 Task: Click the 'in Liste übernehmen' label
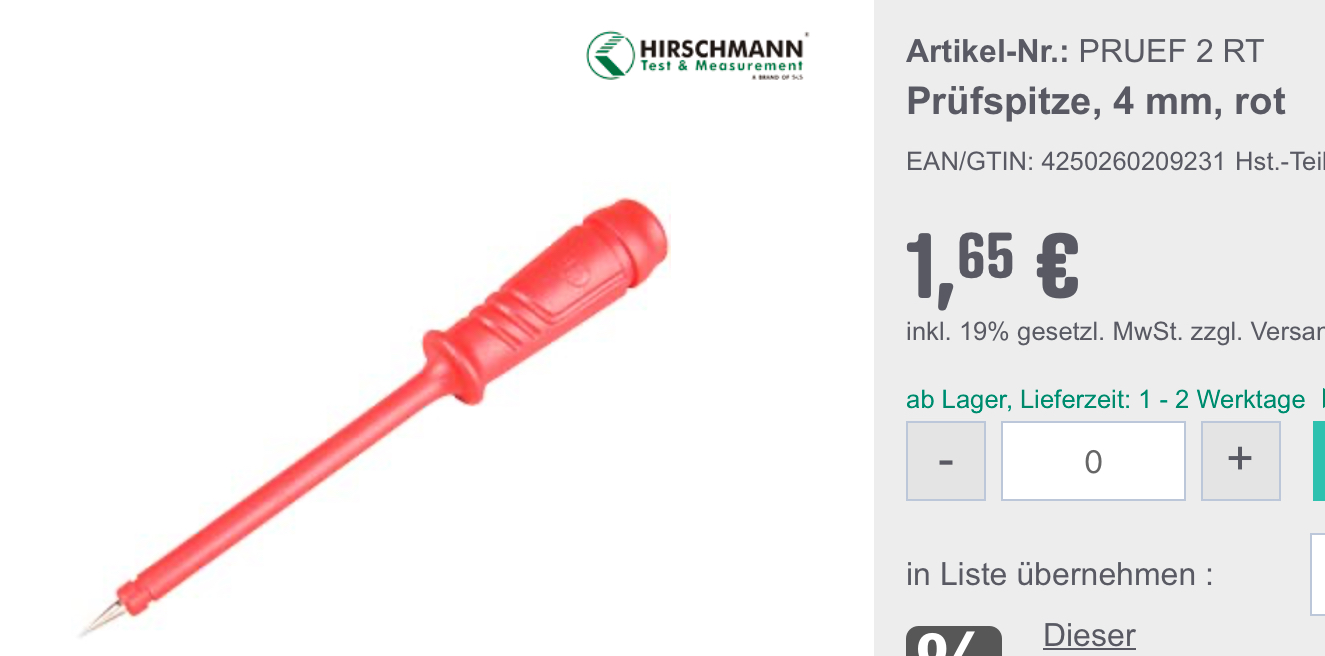click(1060, 575)
